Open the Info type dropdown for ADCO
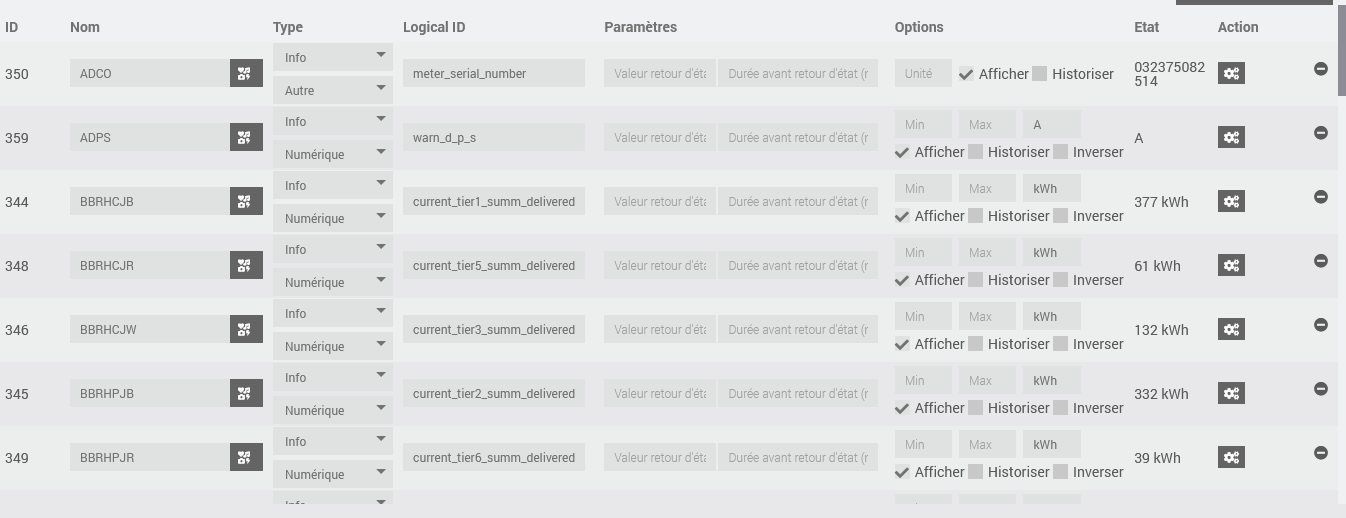This screenshot has height=518, width=1346. 333,57
